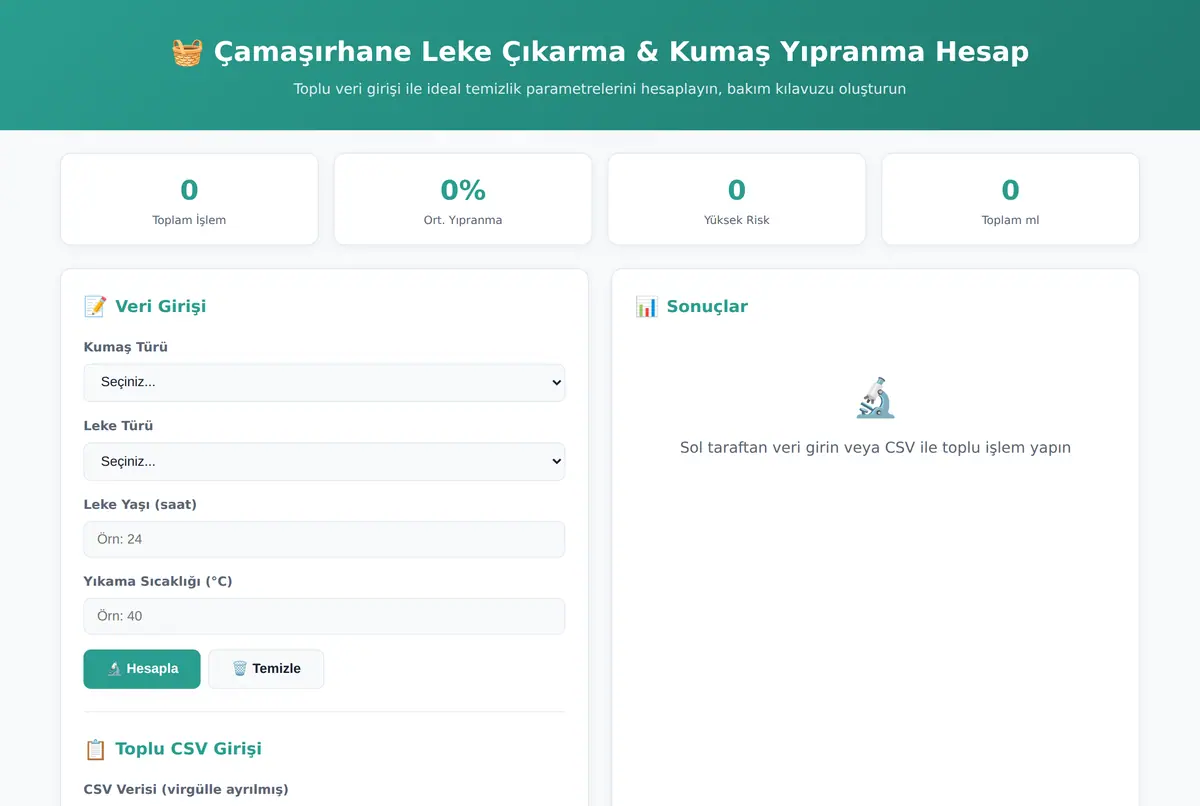1200x806 pixels.
Task: Click the bar chart icon beside Sonuçlar
Action: [x=646, y=306]
